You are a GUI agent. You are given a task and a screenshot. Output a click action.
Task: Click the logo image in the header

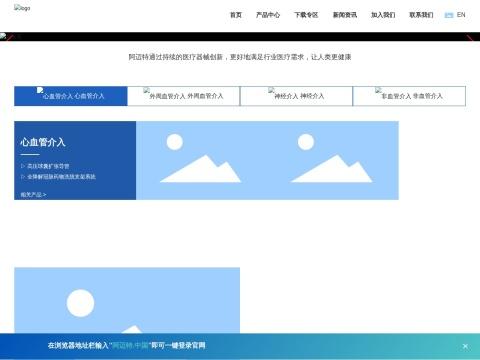(22, 8)
